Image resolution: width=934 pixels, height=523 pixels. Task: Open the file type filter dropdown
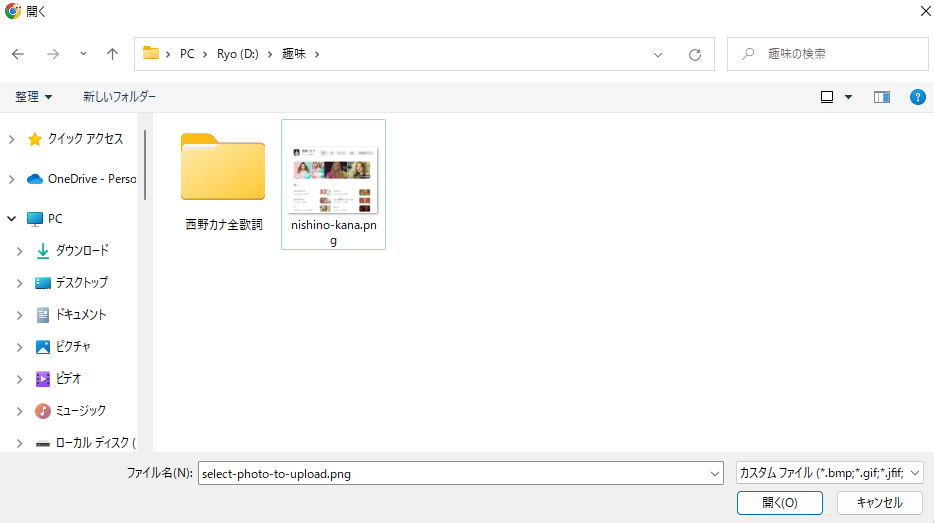coord(829,473)
